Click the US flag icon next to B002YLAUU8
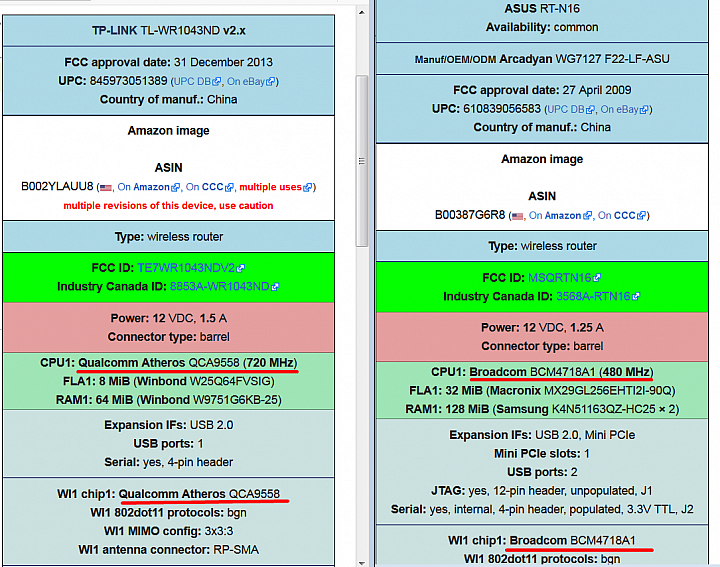The image size is (720, 567). click(106, 188)
